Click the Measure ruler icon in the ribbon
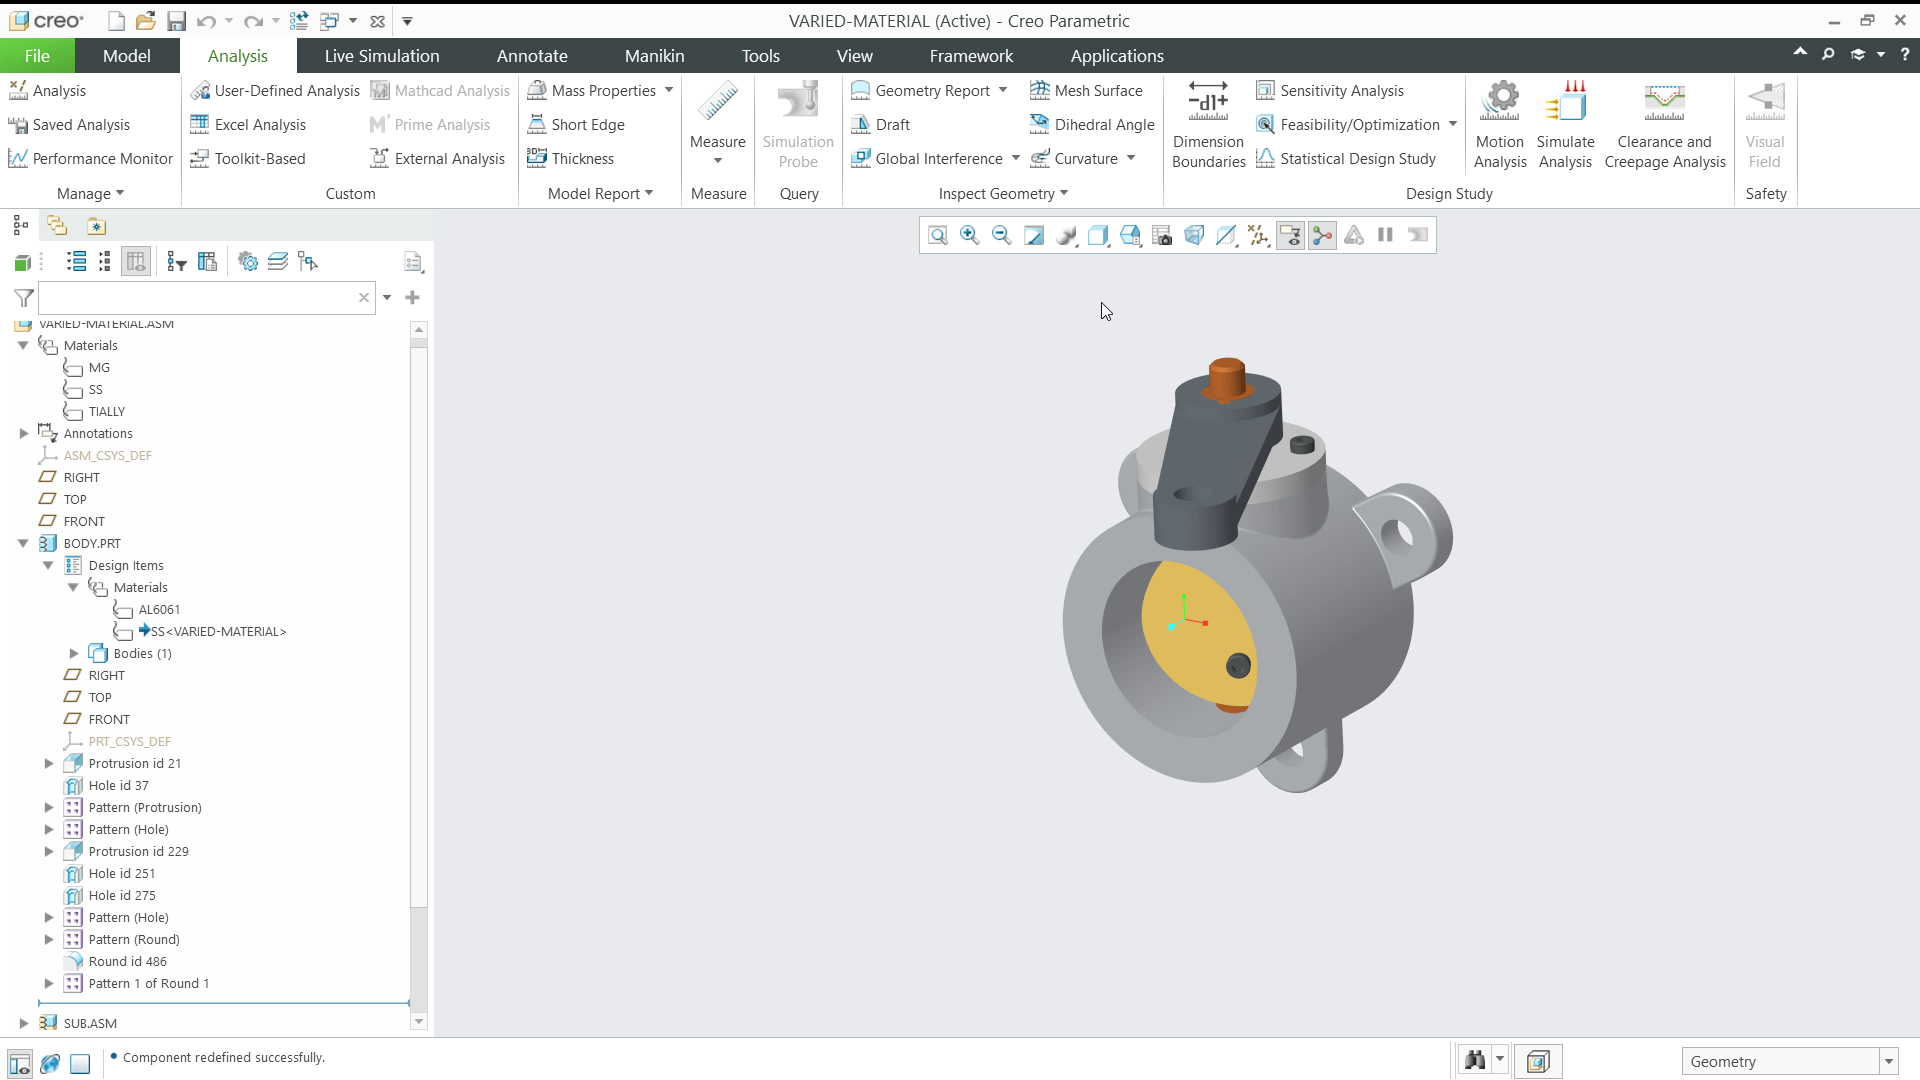Image resolution: width=1920 pixels, height=1080 pixels. (718, 102)
